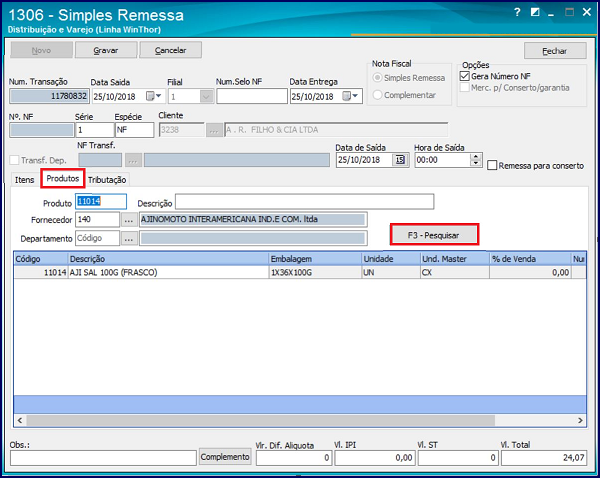Open the help question mark icon

pos(517,13)
